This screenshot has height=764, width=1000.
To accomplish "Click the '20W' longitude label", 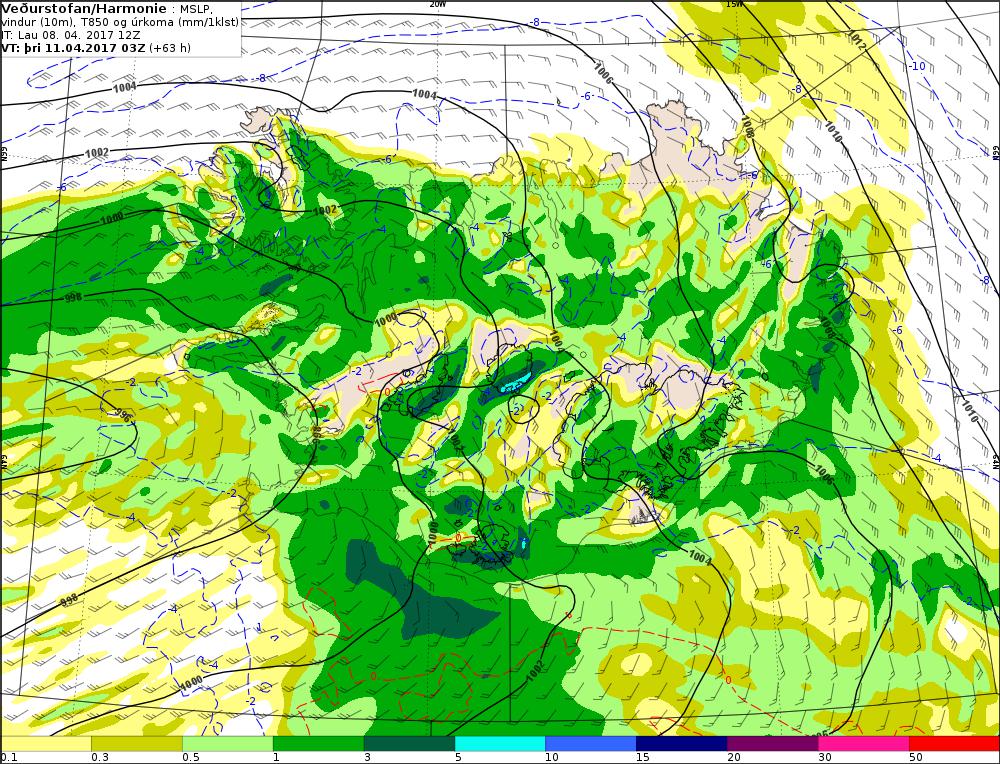I will (438, 4).
